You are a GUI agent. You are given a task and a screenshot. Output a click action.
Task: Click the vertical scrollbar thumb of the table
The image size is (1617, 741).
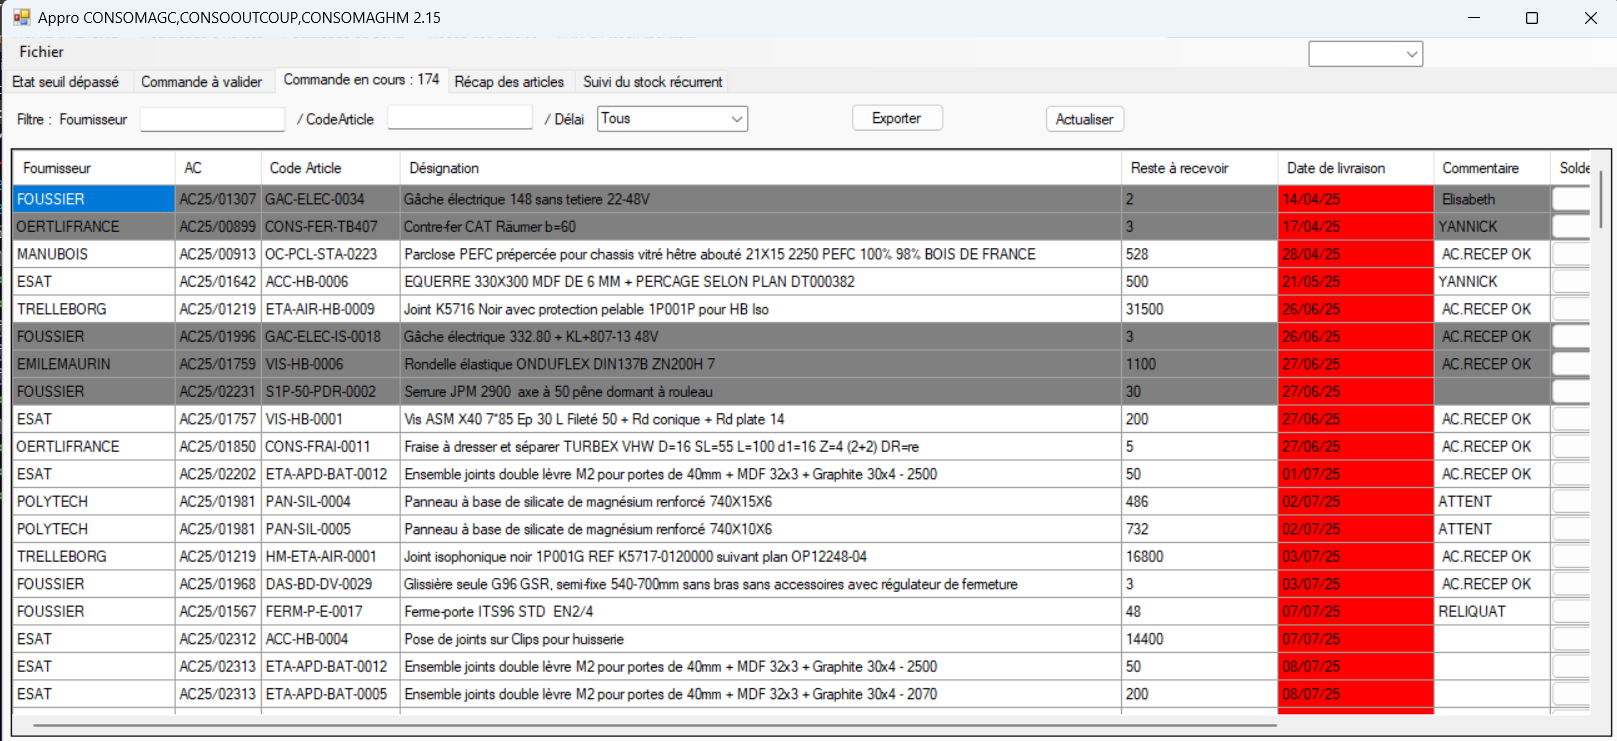pos(1600,200)
